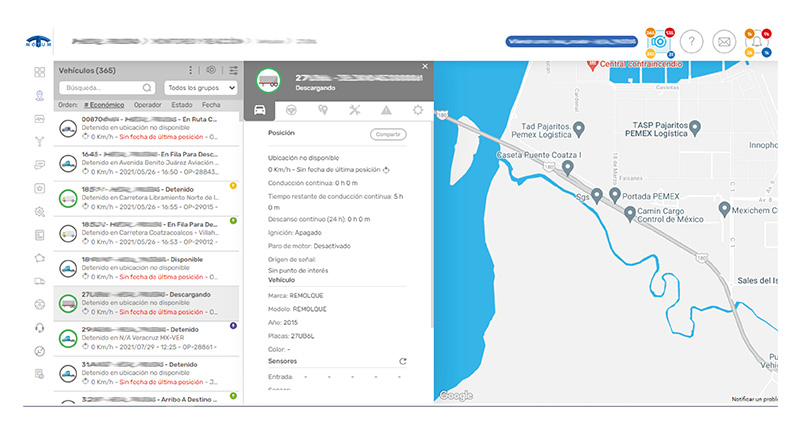Image resolution: width=801 pixels, height=428 pixels.
Task: Open the Todos los grupos dropdown
Action: (200, 88)
